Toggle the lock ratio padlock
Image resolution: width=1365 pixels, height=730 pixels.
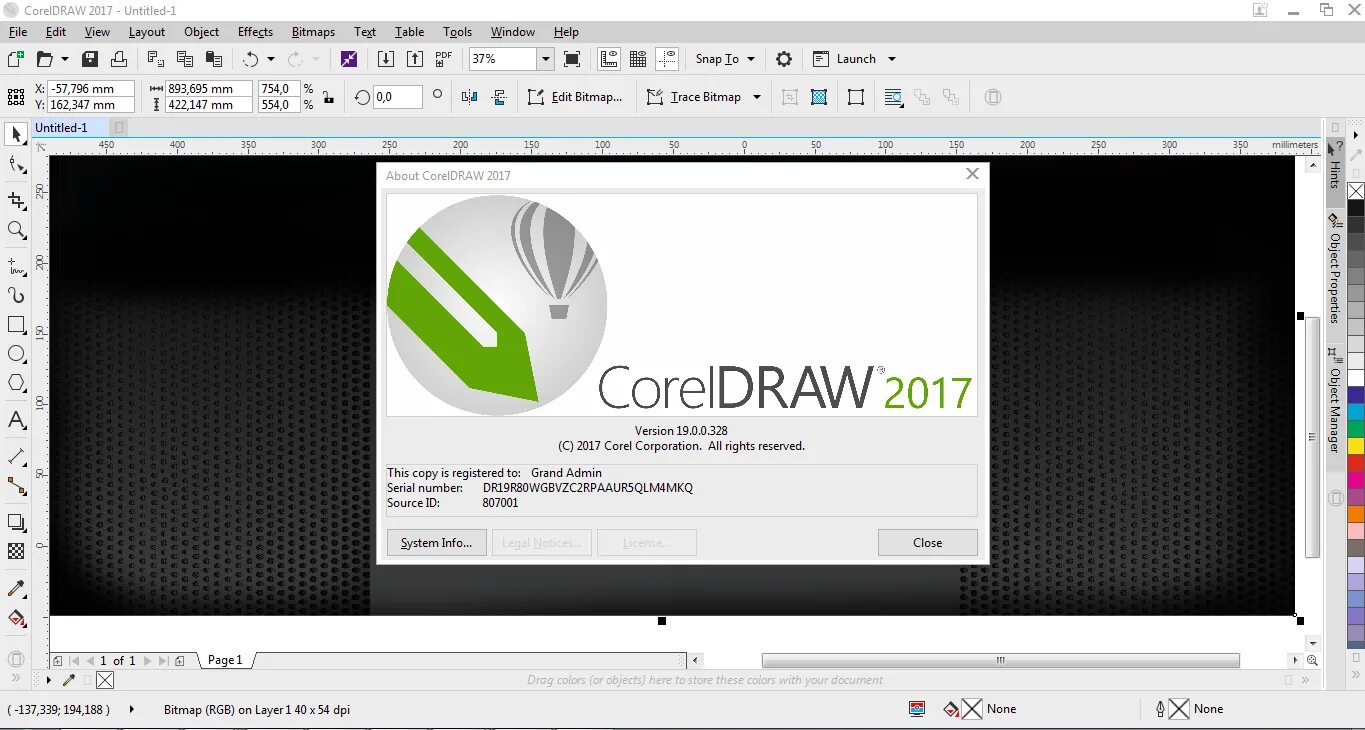[x=327, y=97]
